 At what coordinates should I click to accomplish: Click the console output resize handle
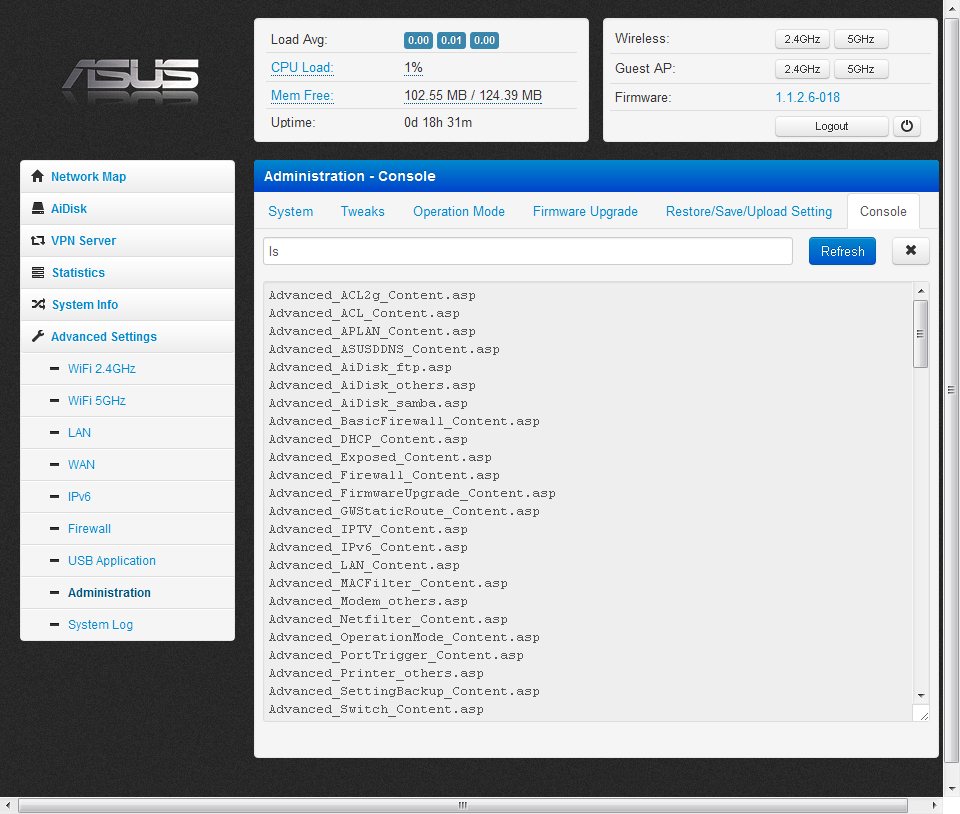[x=921, y=713]
